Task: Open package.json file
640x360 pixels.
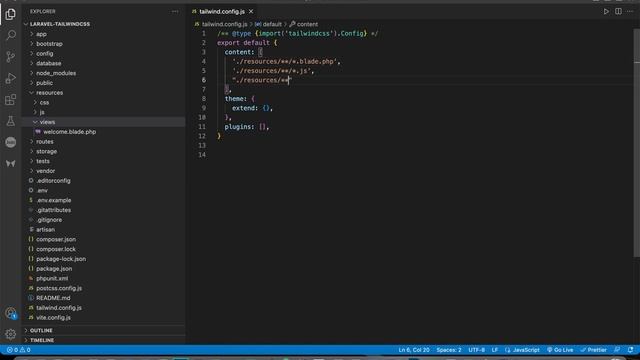Action: tap(54, 269)
